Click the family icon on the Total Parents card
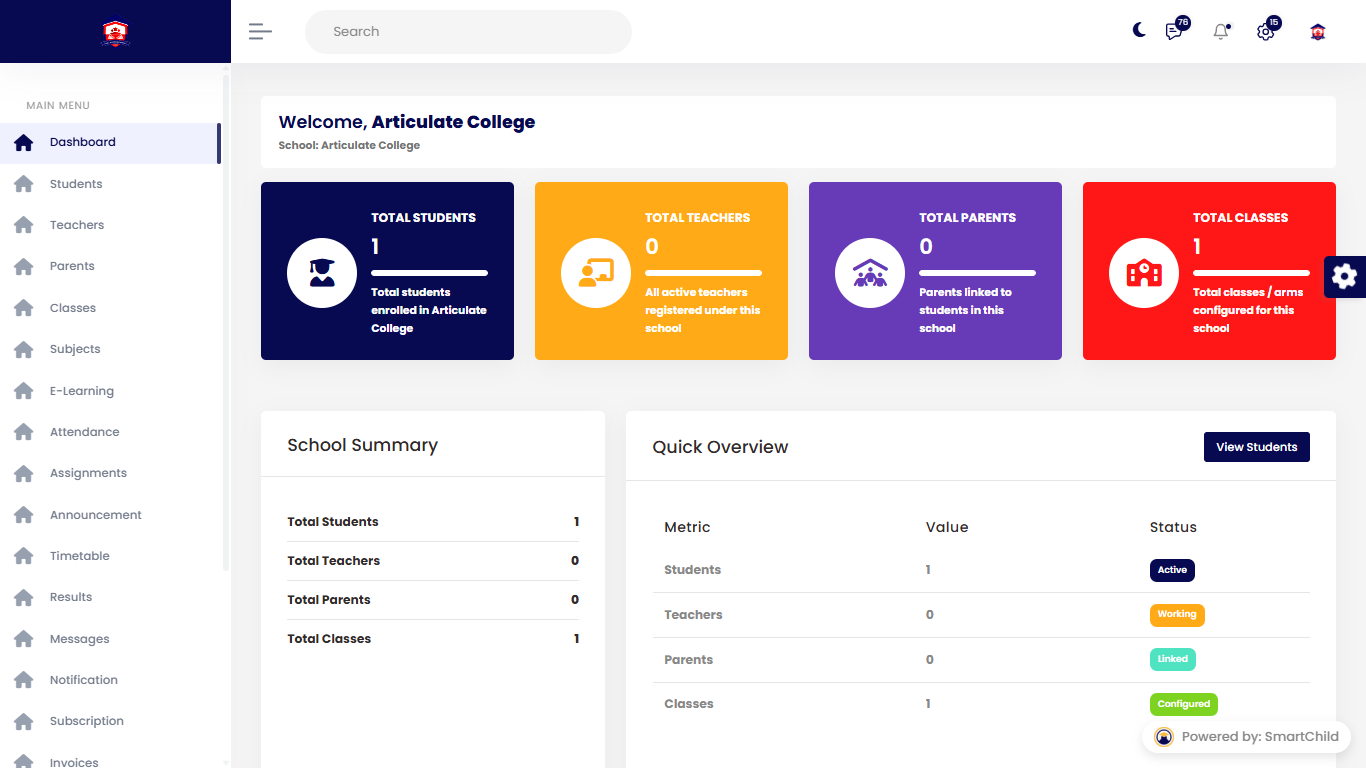This screenshot has width=1366, height=768. tap(870, 273)
